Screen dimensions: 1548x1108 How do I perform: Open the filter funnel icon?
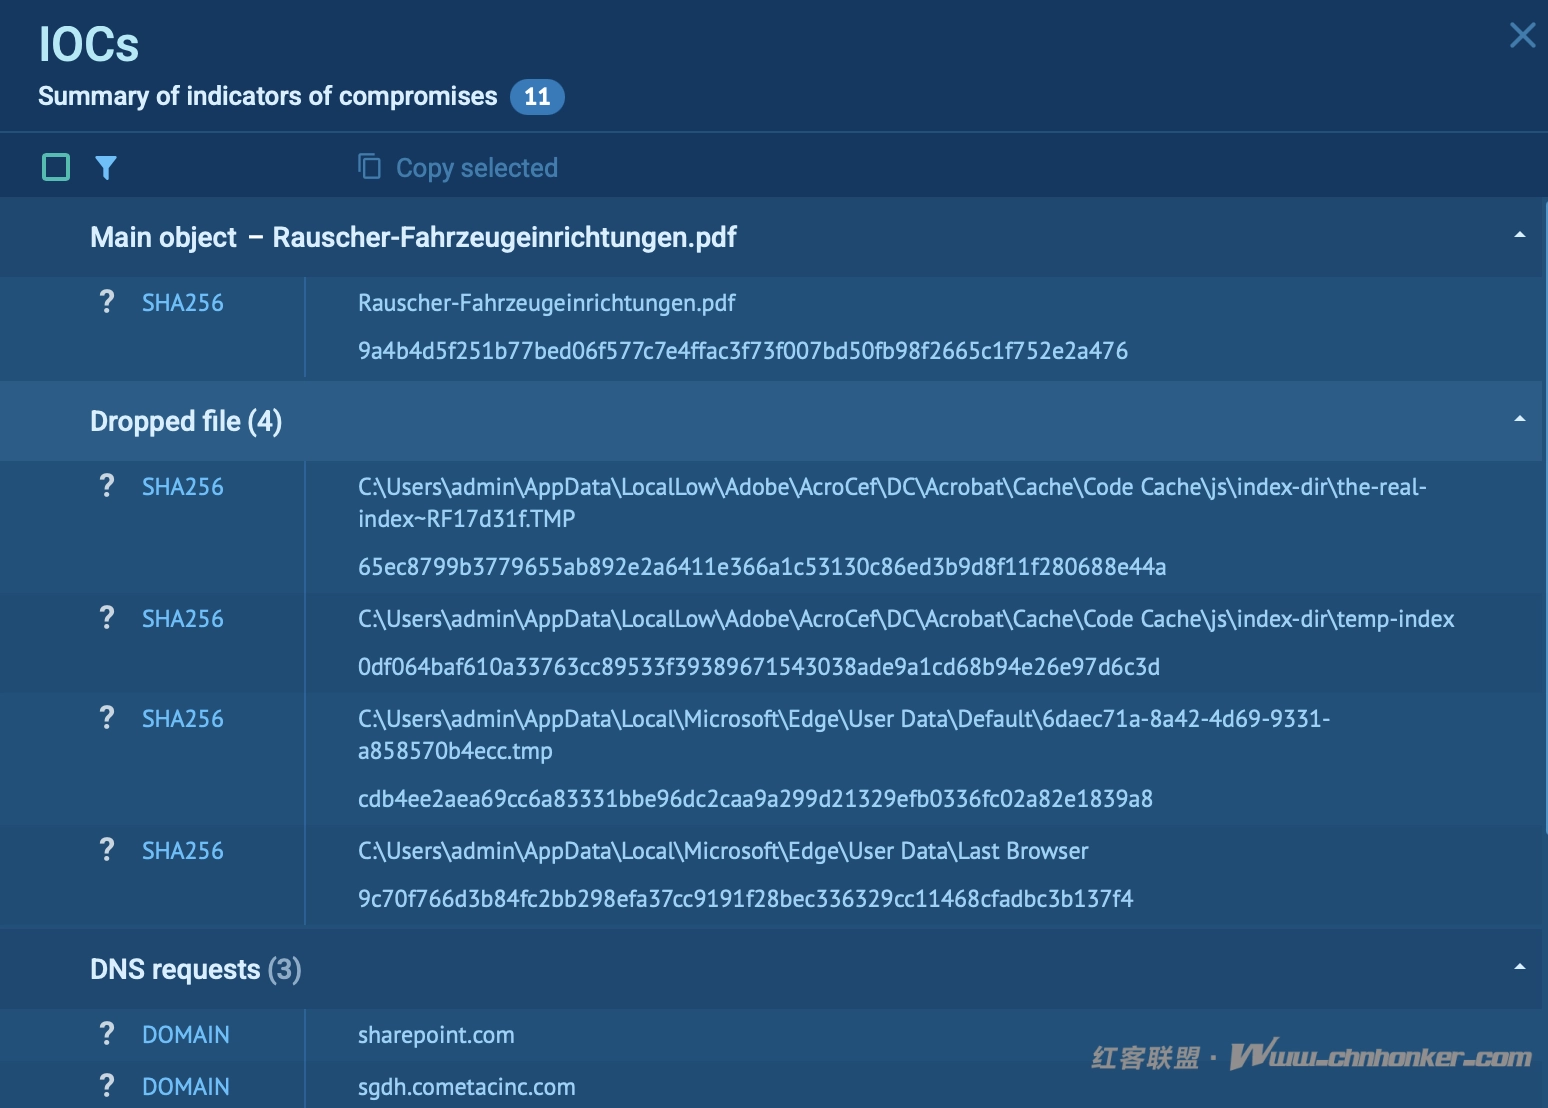coord(106,168)
